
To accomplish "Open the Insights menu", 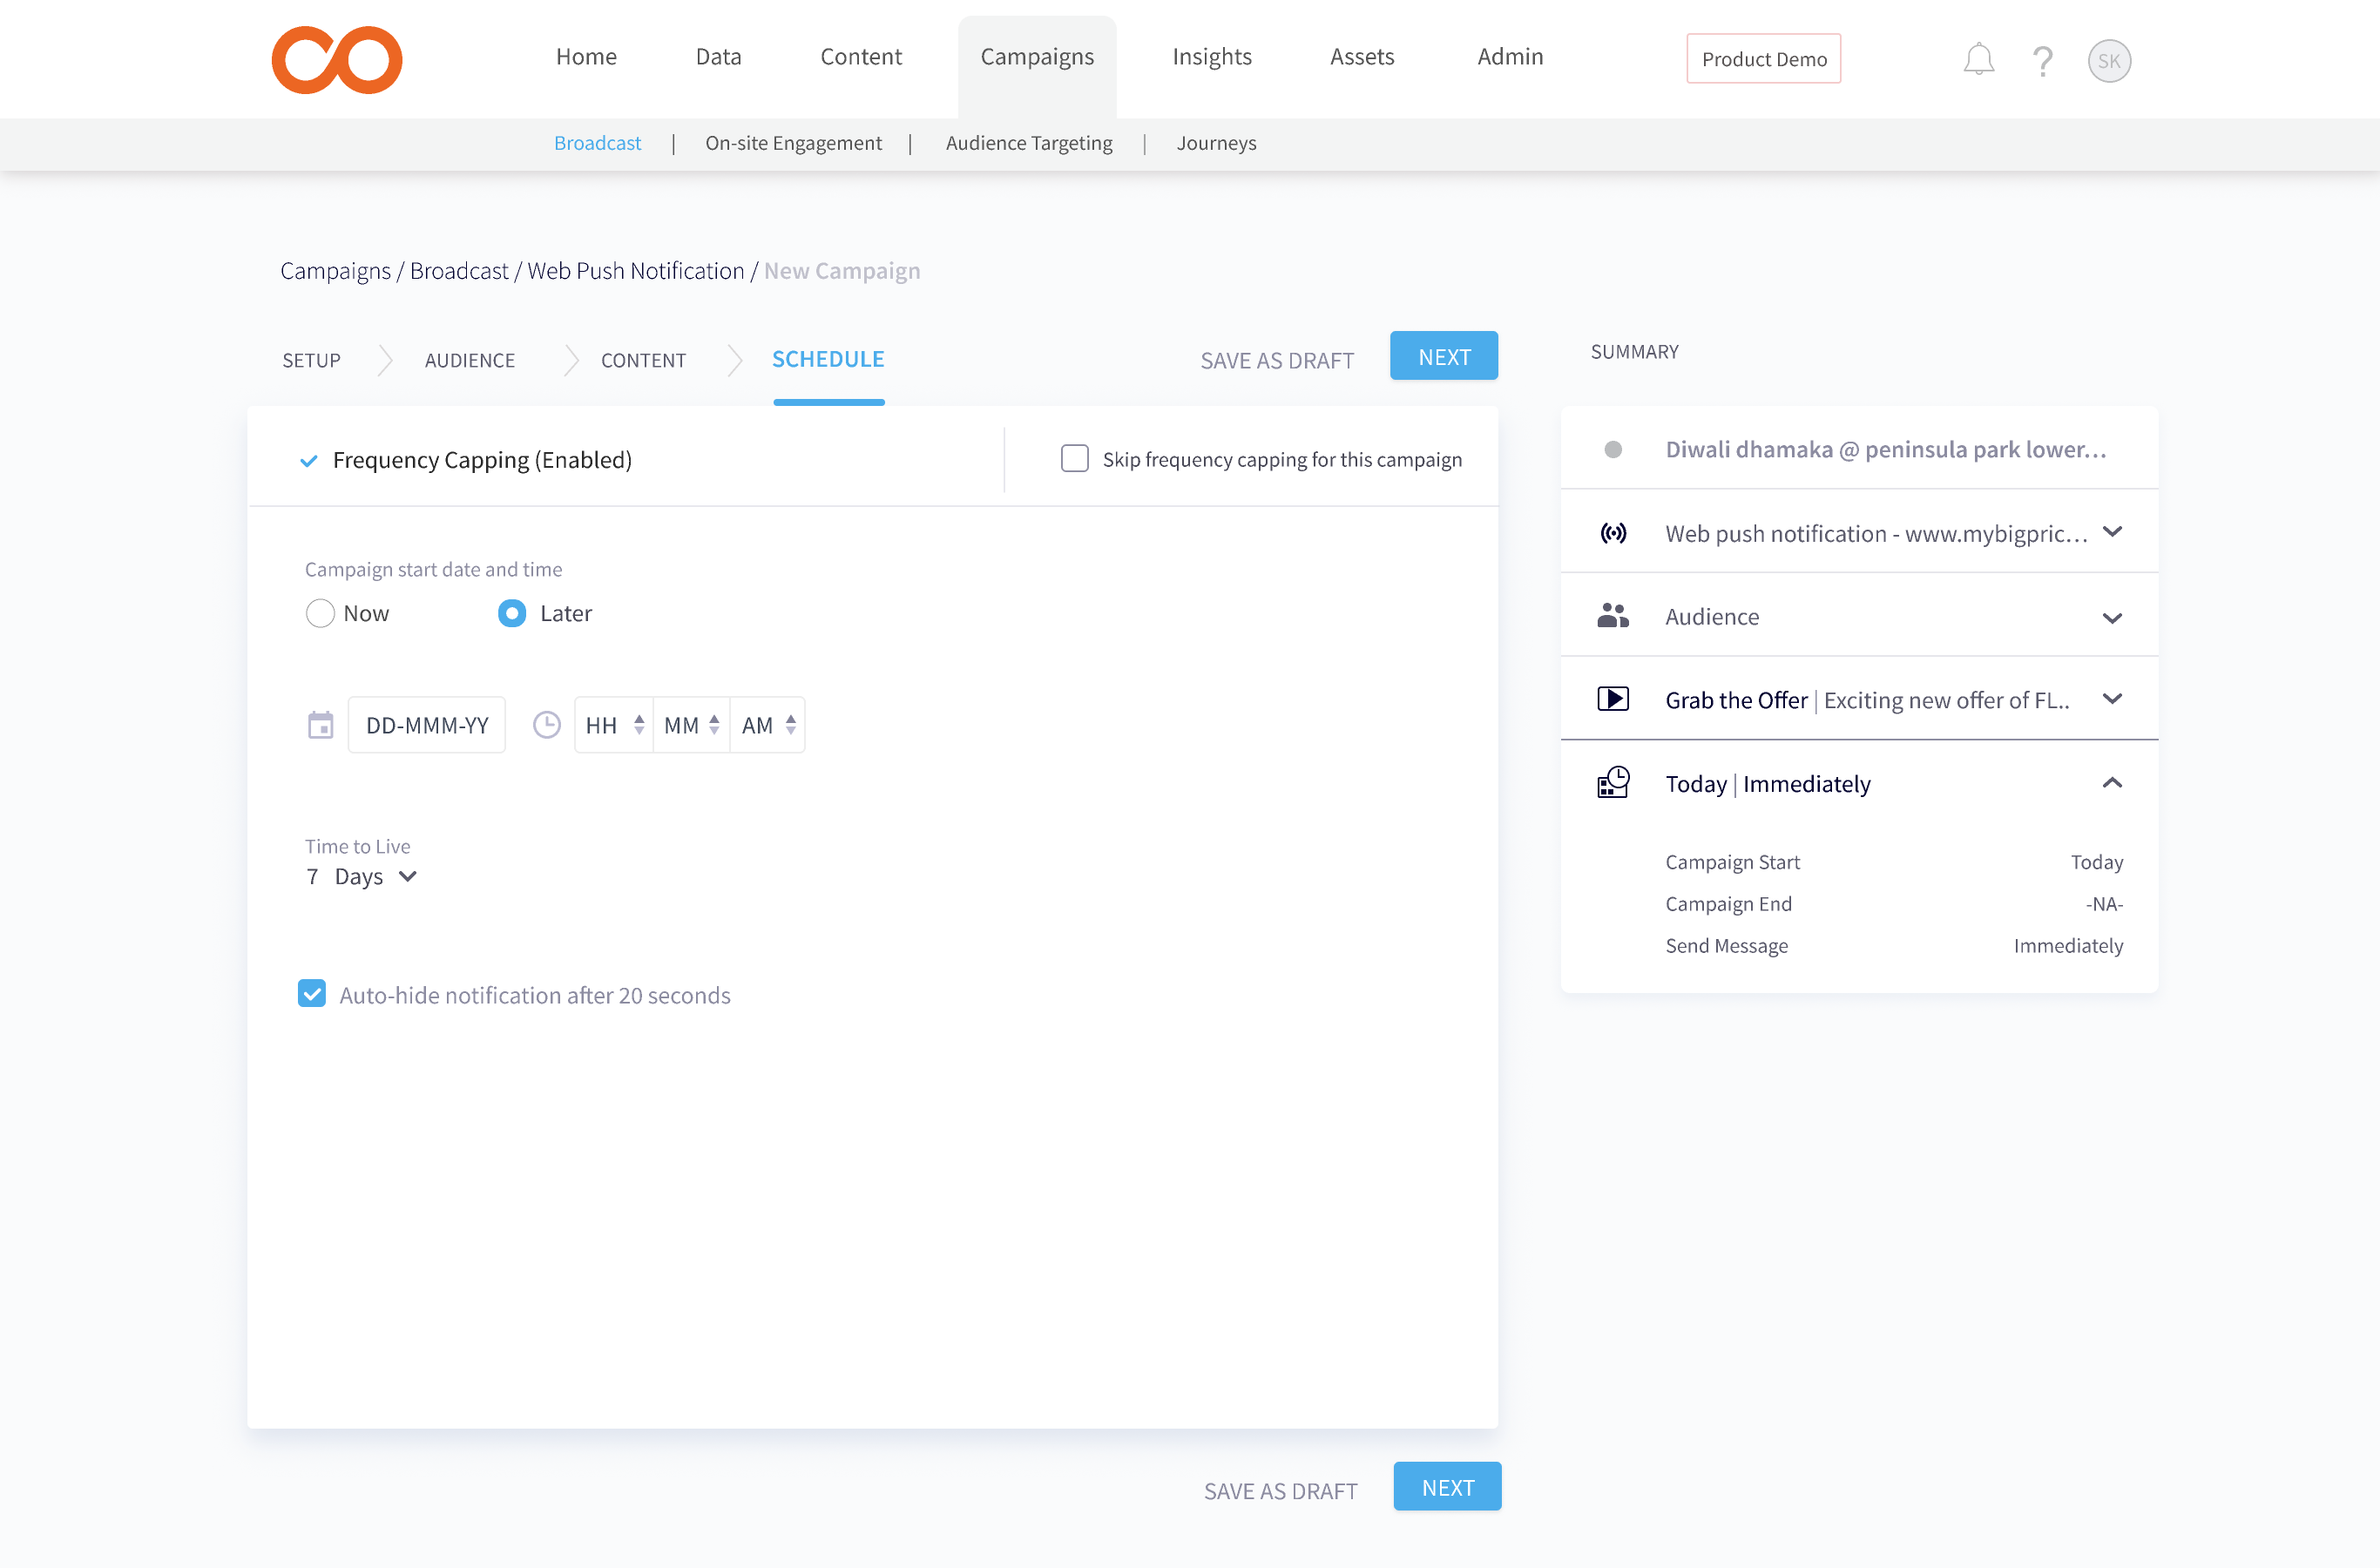I will coord(1211,57).
